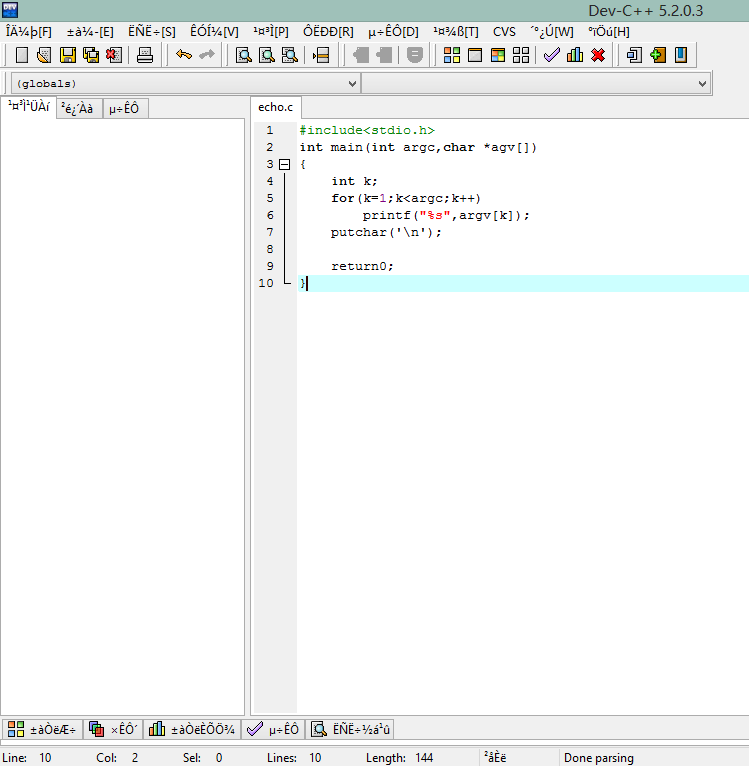749x766 pixels.
Task: Click the green plus add-file icon
Action: [658, 55]
